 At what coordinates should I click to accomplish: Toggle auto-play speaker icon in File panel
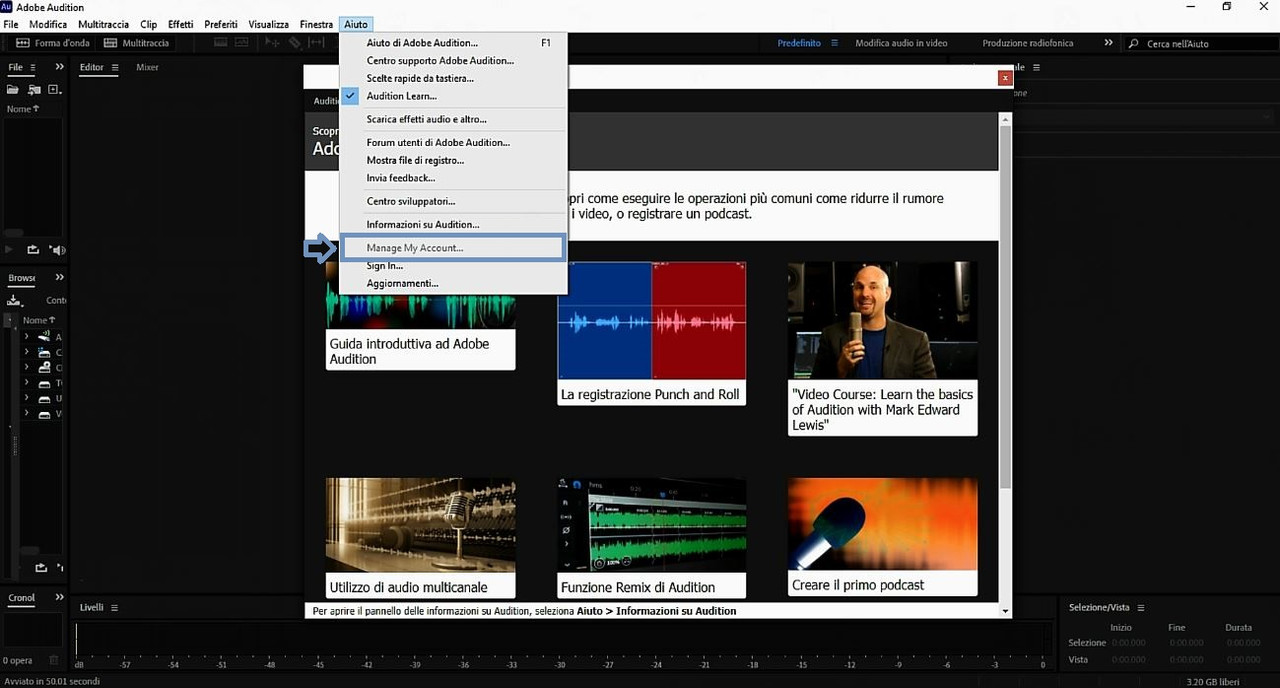[x=57, y=249]
